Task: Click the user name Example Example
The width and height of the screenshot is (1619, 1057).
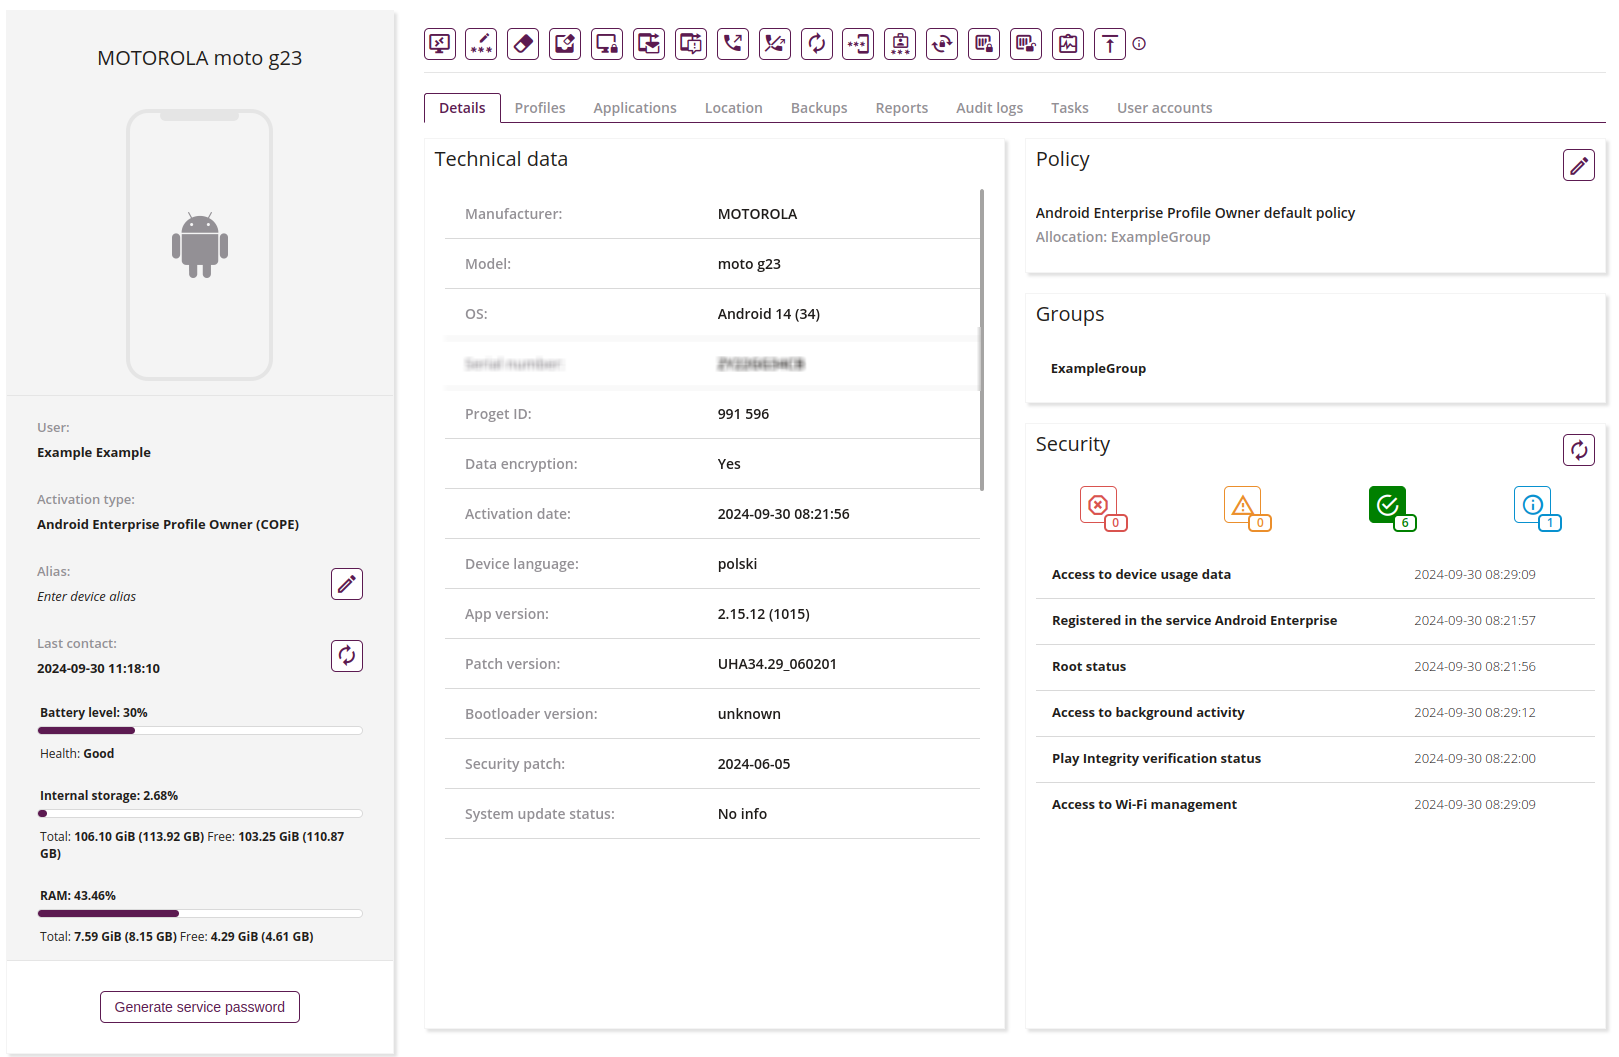Action: point(94,453)
